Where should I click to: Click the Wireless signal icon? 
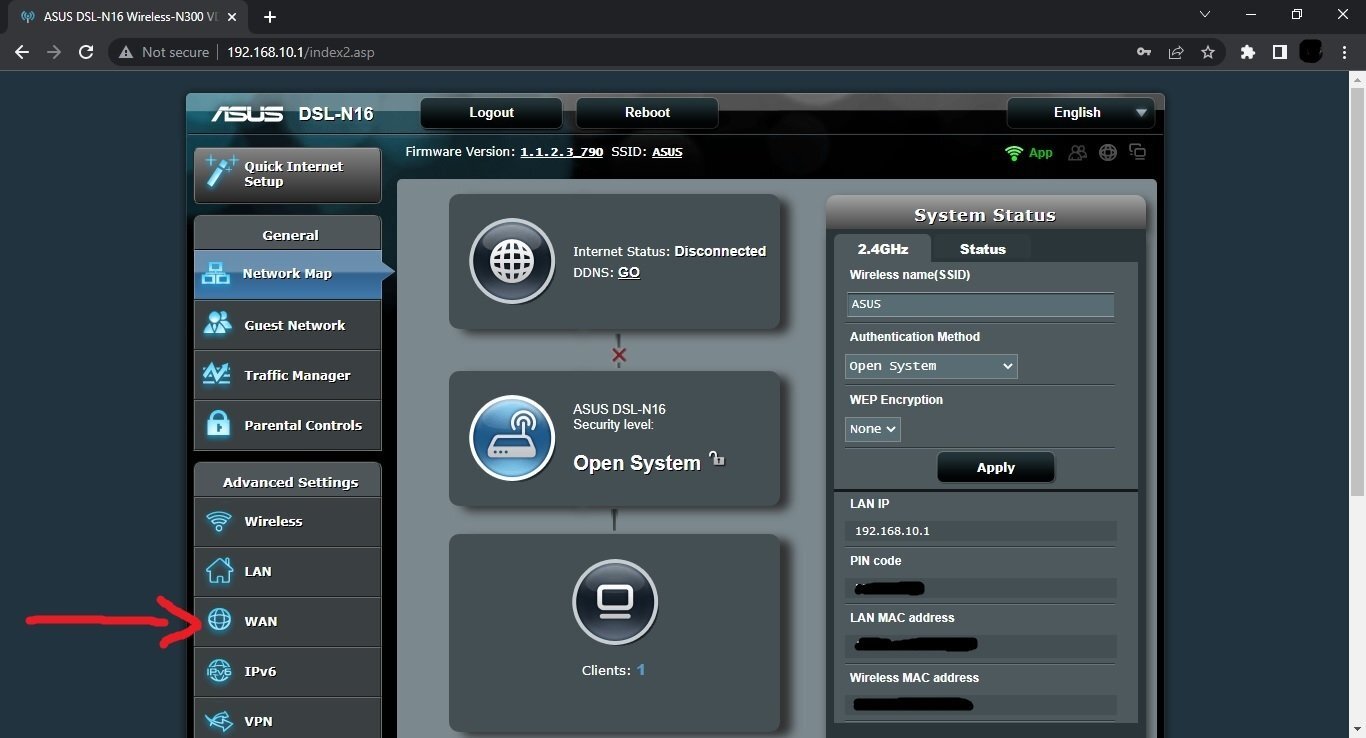(218, 521)
